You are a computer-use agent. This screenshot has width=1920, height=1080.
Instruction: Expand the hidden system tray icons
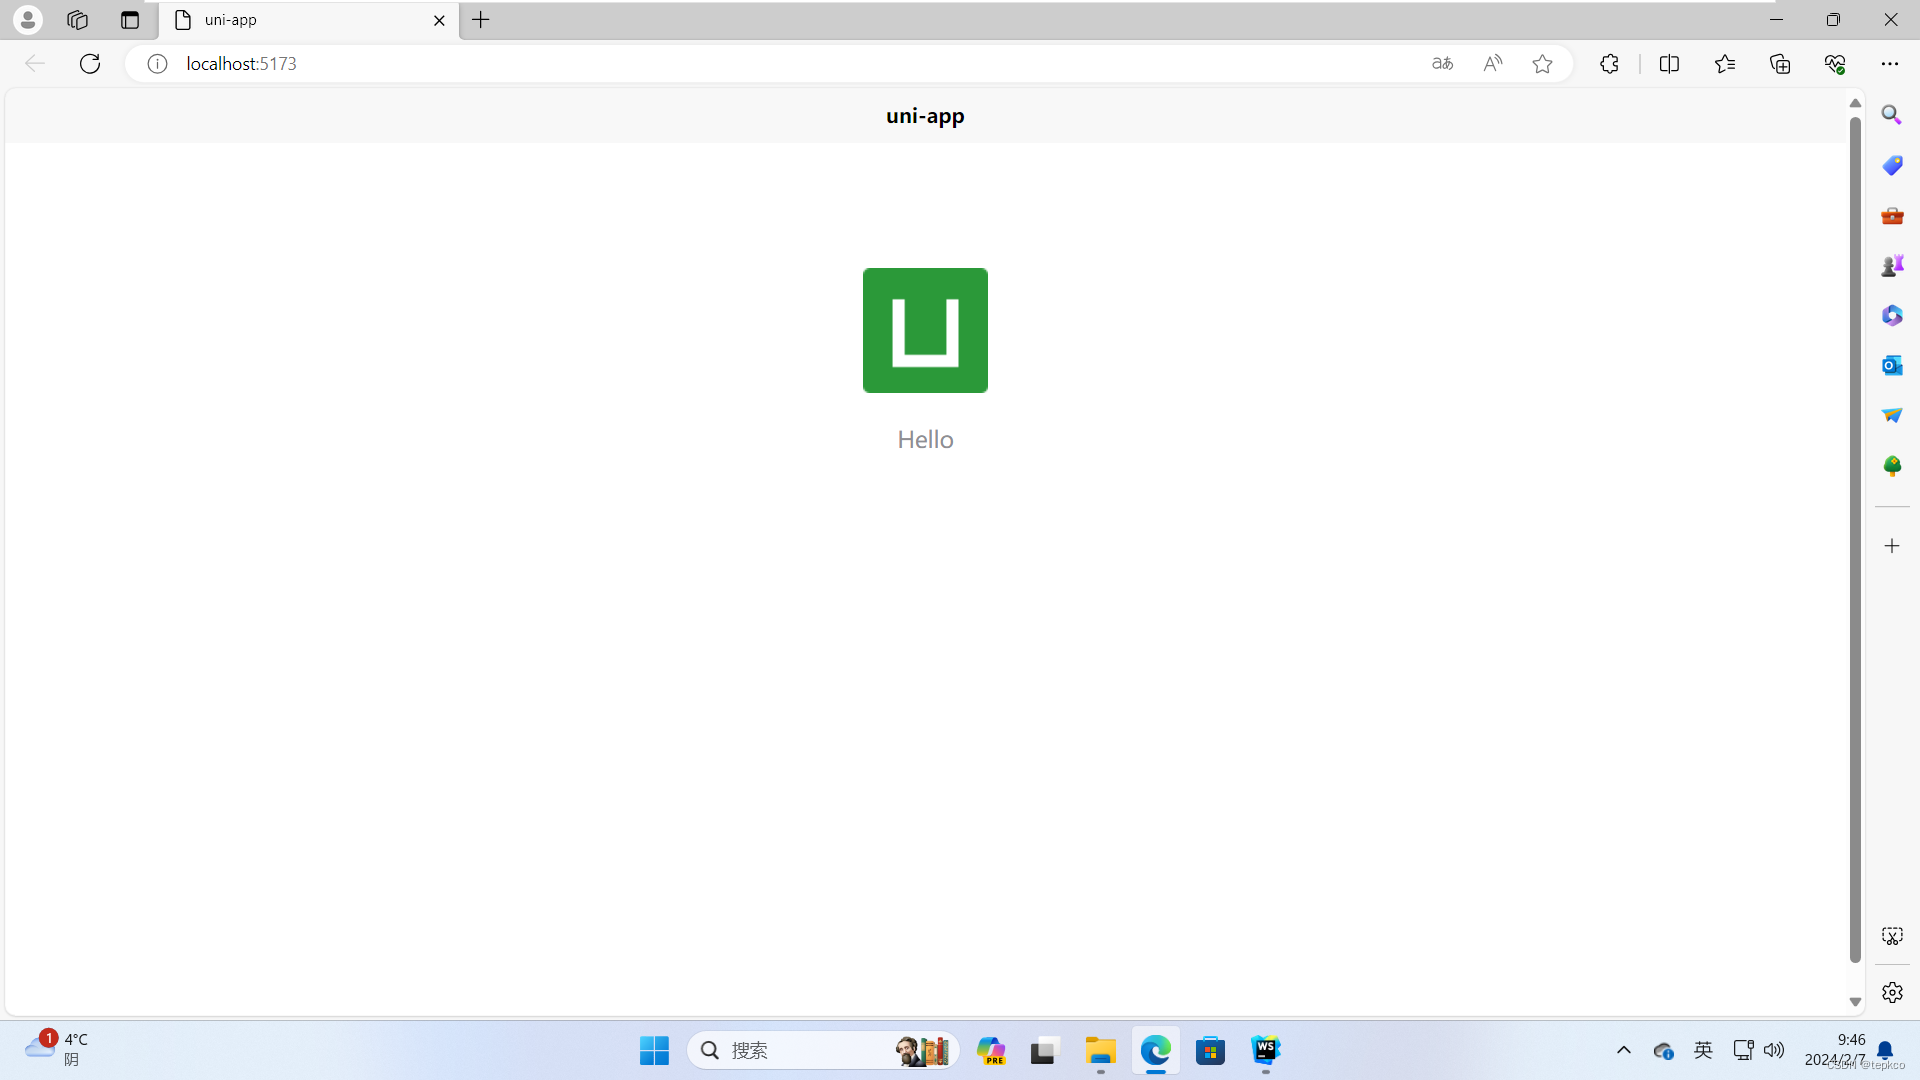click(1623, 1050)
